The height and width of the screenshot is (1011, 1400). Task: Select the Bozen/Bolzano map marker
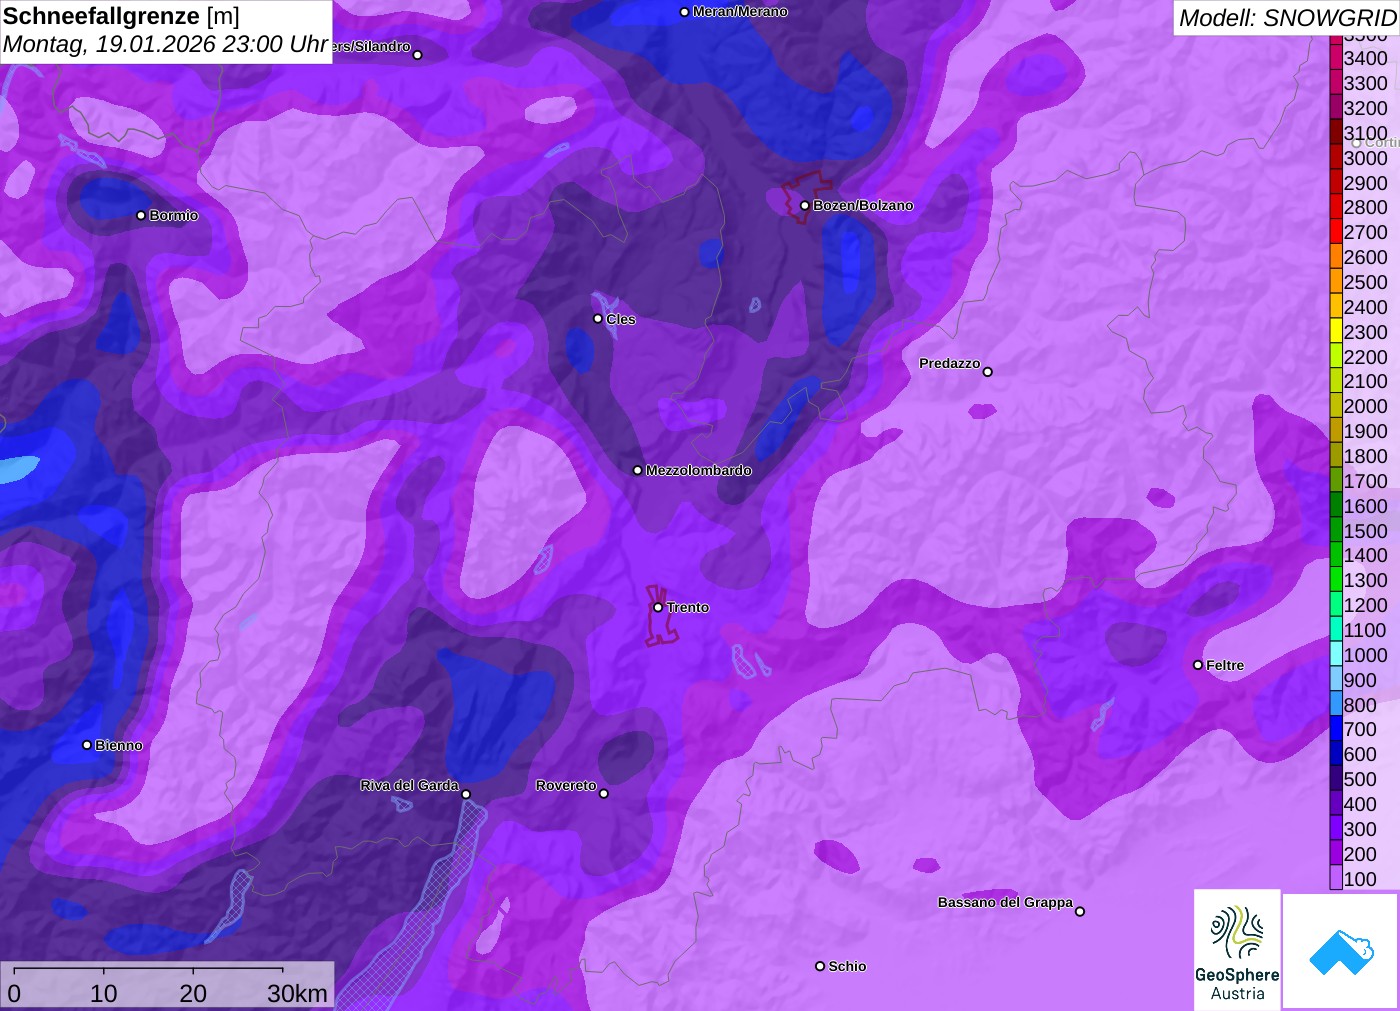805,205
